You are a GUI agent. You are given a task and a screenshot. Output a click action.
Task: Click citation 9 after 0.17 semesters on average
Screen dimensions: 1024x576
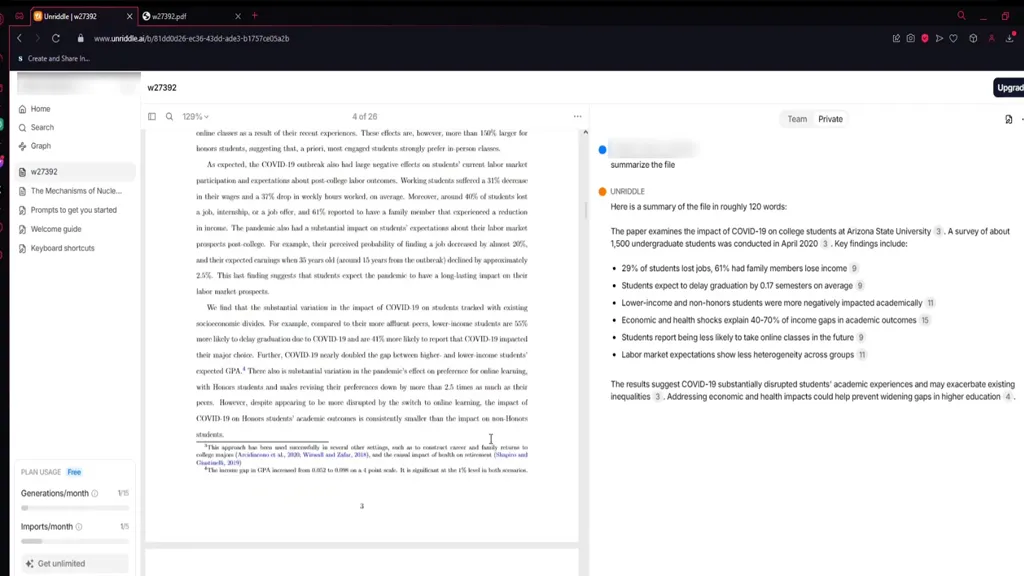[x=859, y=285]
